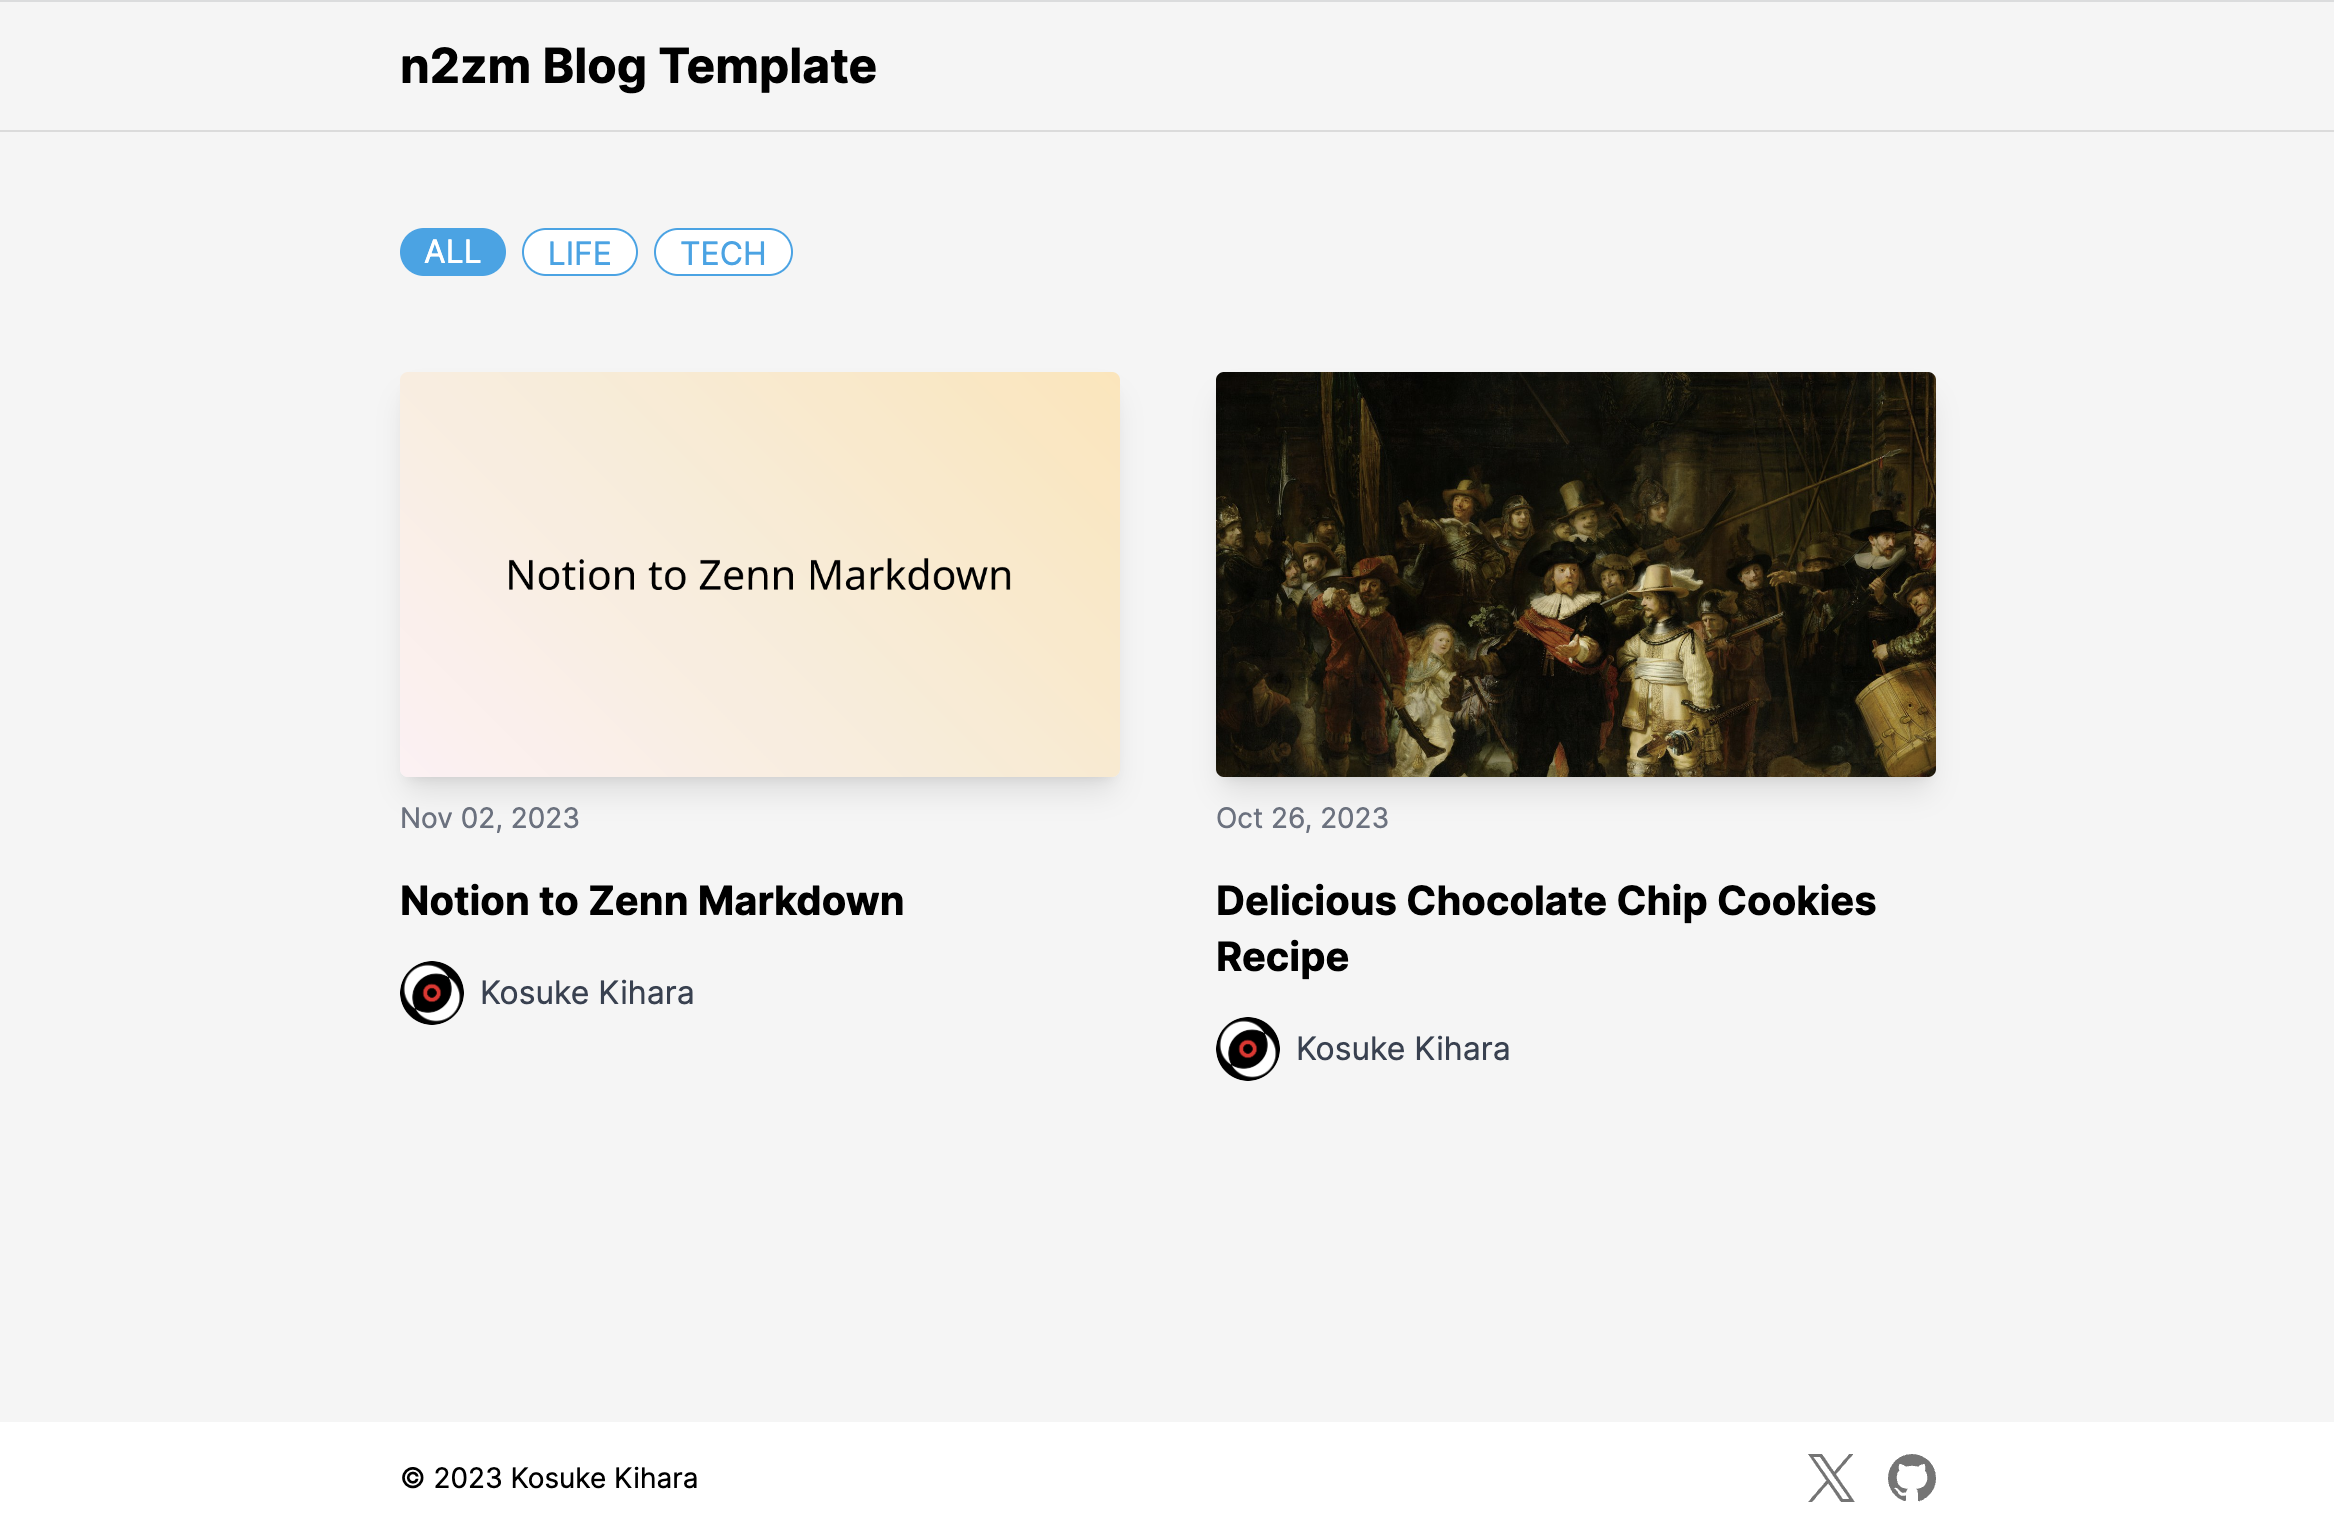
Task: Go home via n2zm Blog Template title
Action: tap(638, 67)
